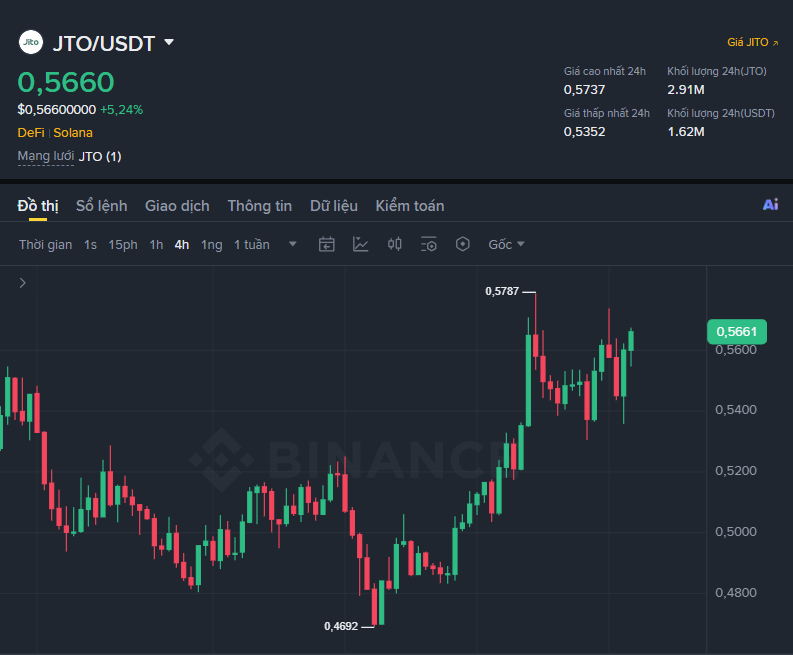Select the 15ph time interval
Screen dimensions: 793x655
[123, 245]
